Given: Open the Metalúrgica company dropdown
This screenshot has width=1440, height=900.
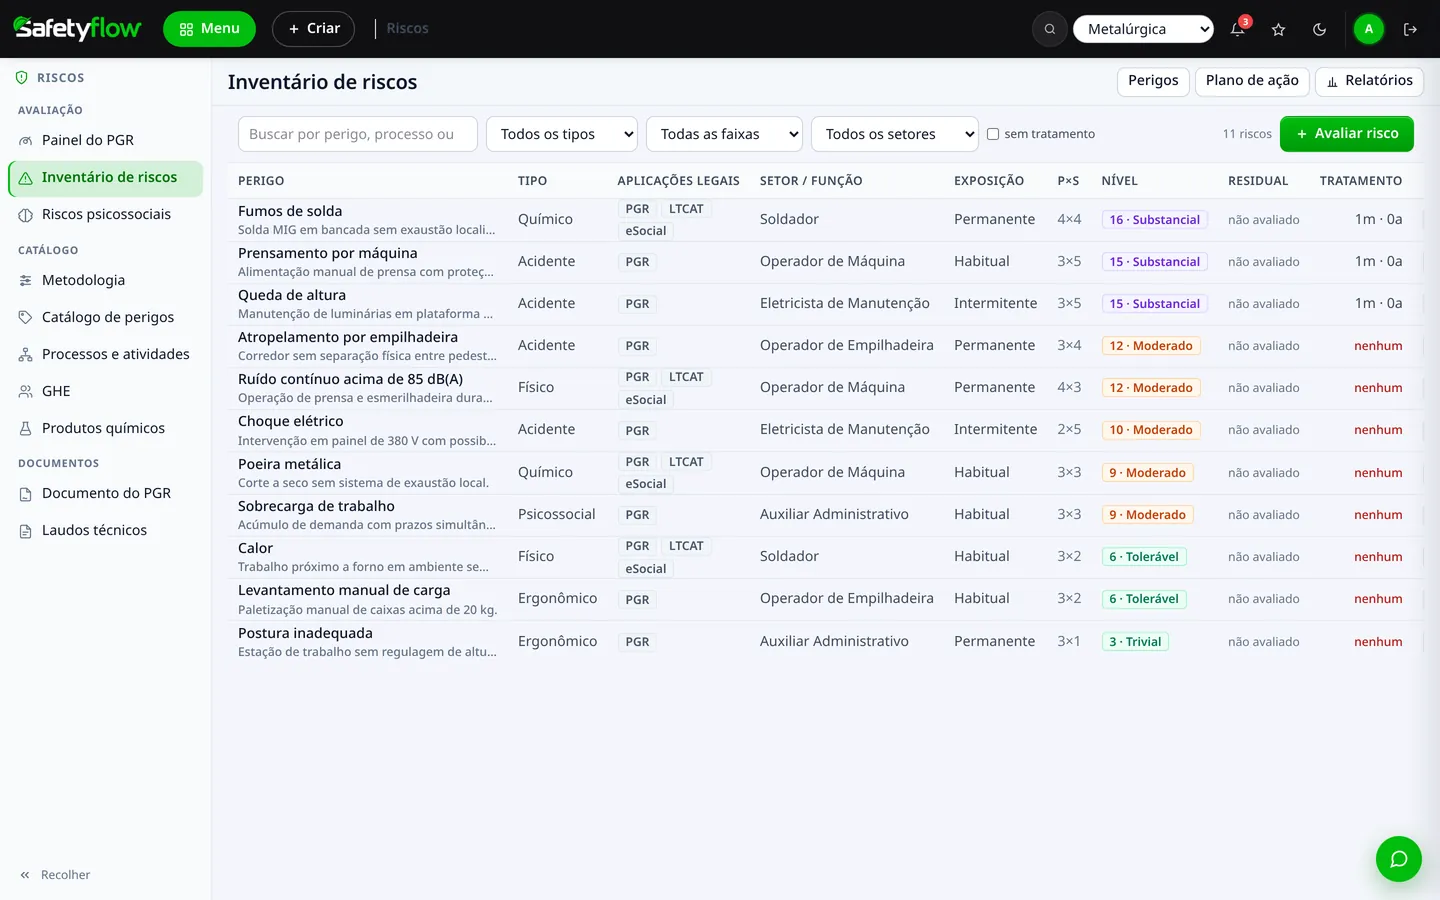Looking at the screenshot, I should [x=1143, y=29].
